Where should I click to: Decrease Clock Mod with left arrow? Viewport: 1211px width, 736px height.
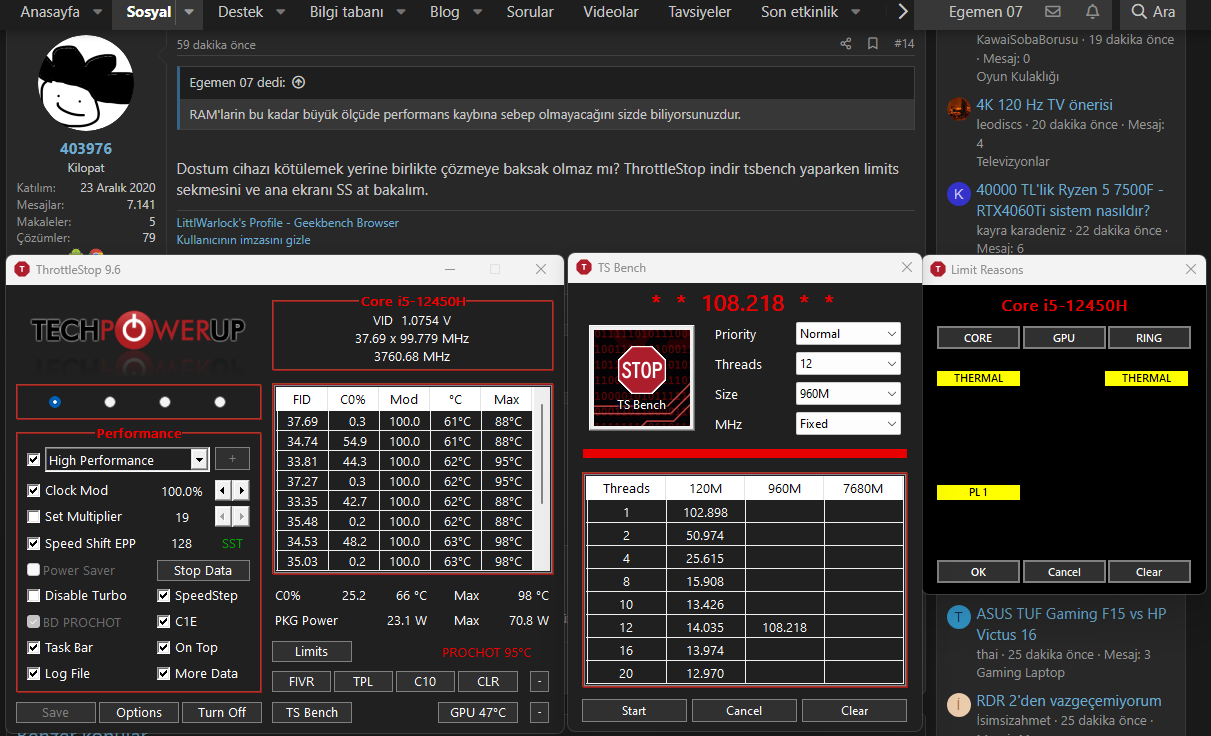pyautogui.click(x=223, y=491)
